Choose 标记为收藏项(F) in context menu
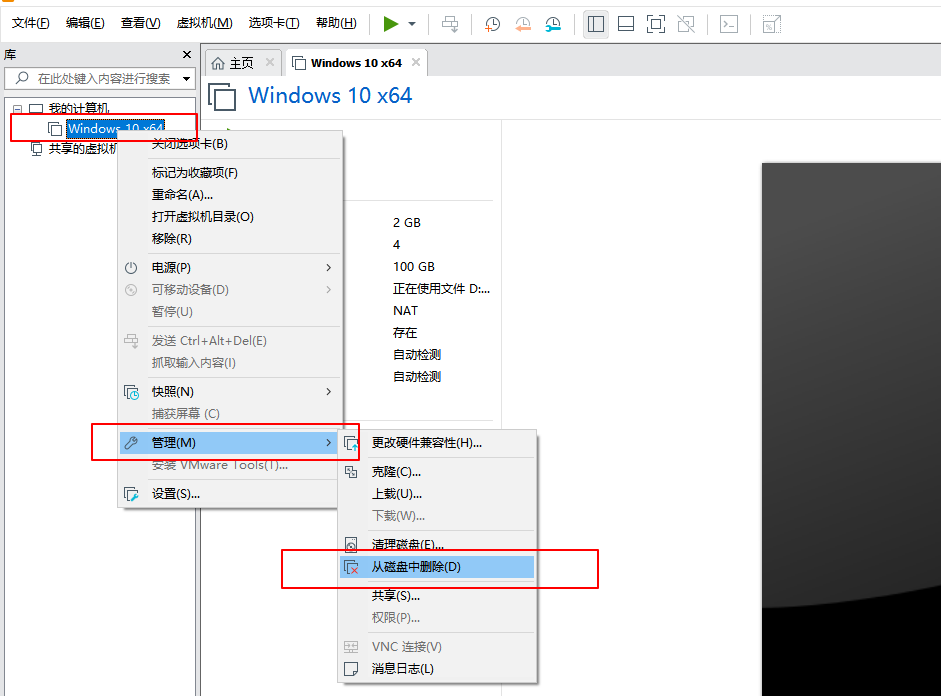The image size is (941, 696). (231, 173)
